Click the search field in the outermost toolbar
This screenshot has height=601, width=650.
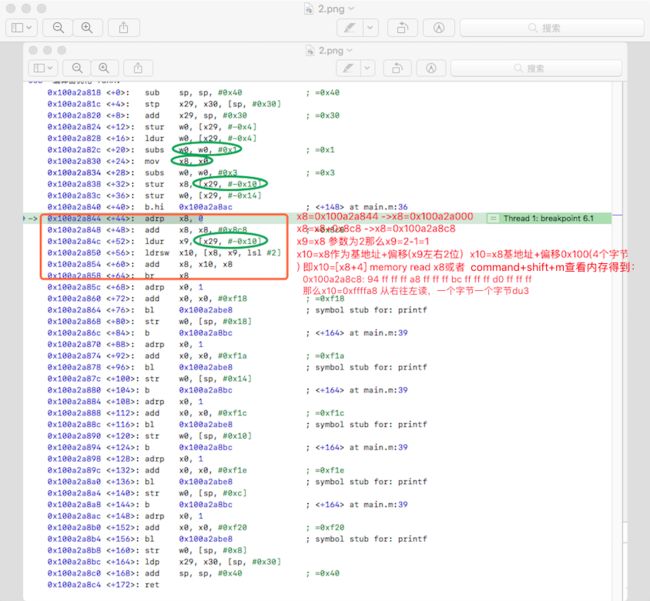coord(552,28)
